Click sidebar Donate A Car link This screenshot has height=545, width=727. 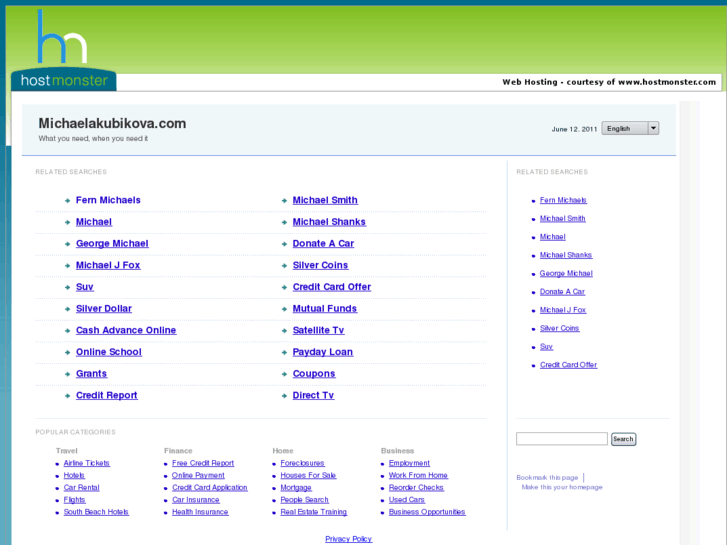tap(562, 292)
